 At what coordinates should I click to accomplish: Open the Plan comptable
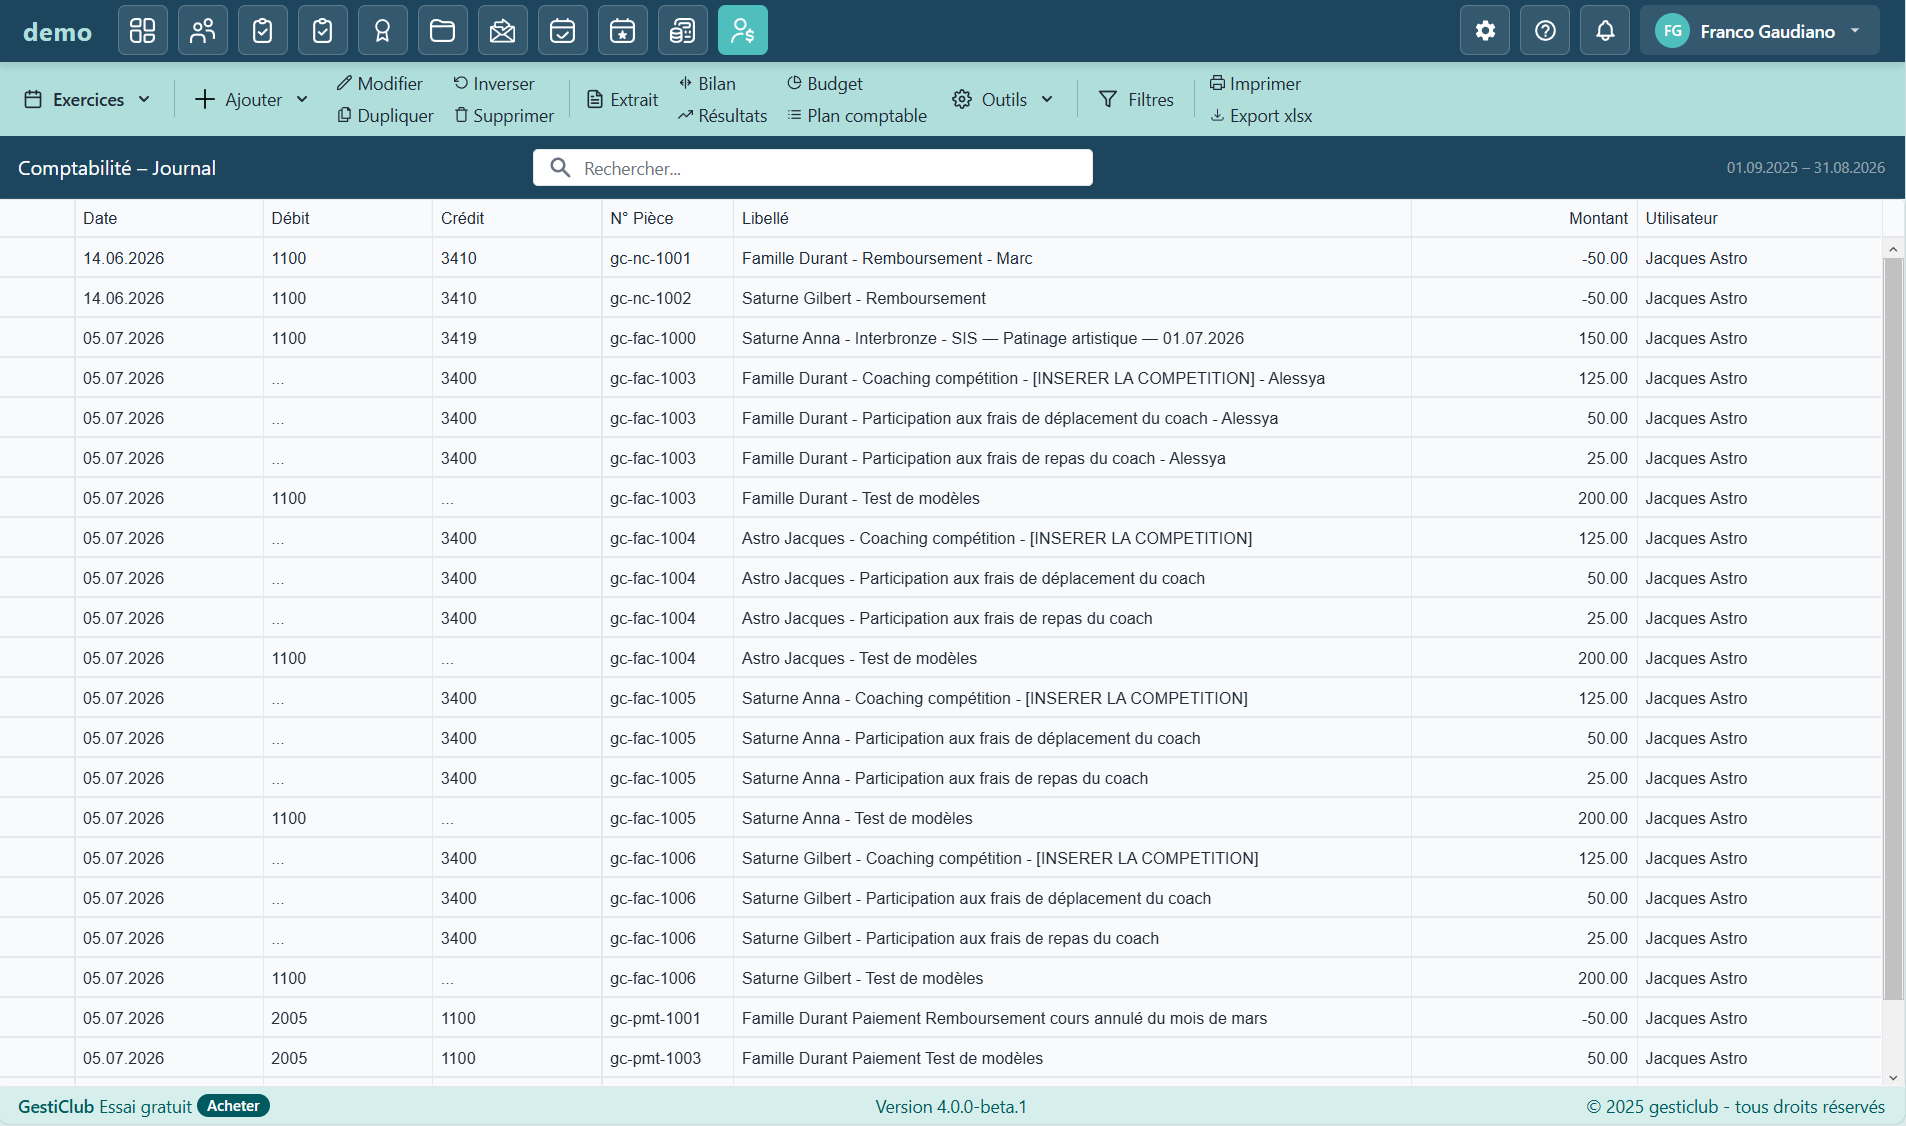[x=857, y=115]
